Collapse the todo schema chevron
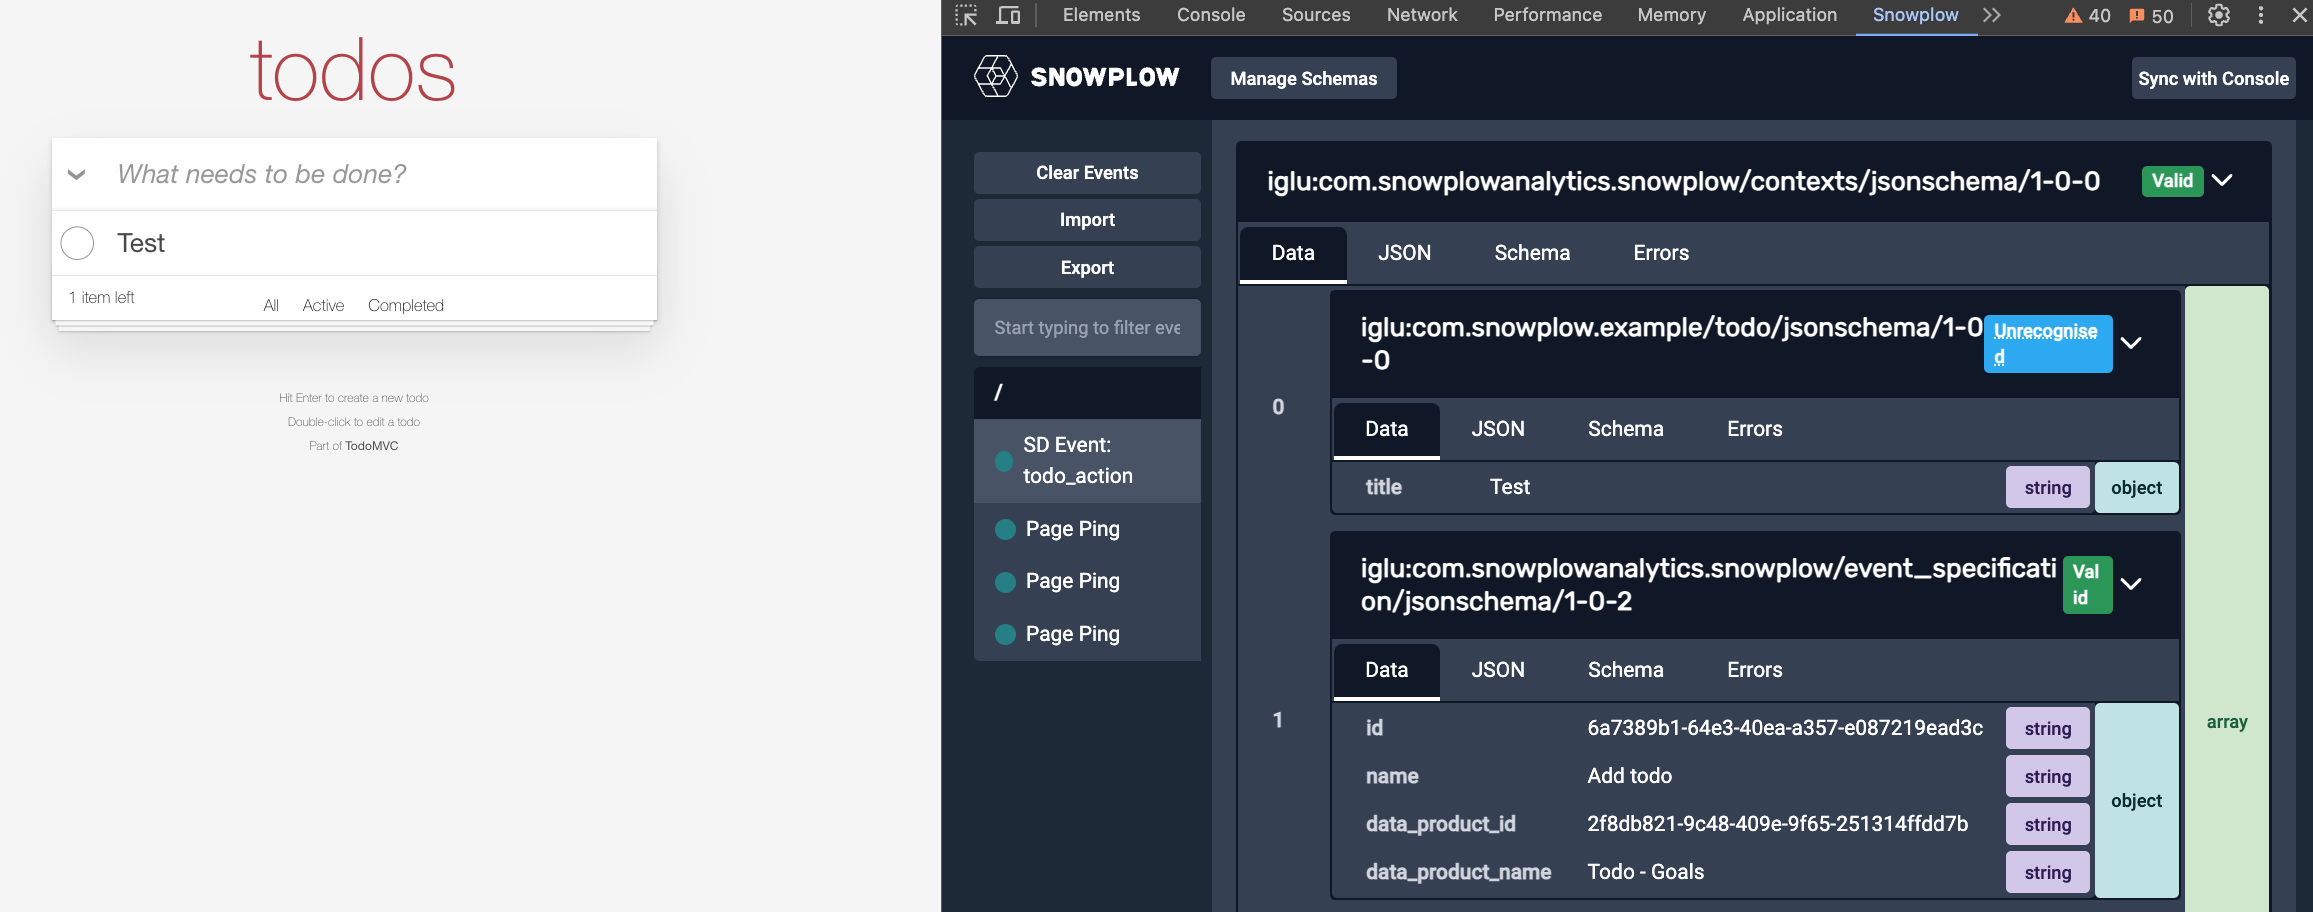2313x912 pixels. pyautogui.click(x=2131, y=343)
